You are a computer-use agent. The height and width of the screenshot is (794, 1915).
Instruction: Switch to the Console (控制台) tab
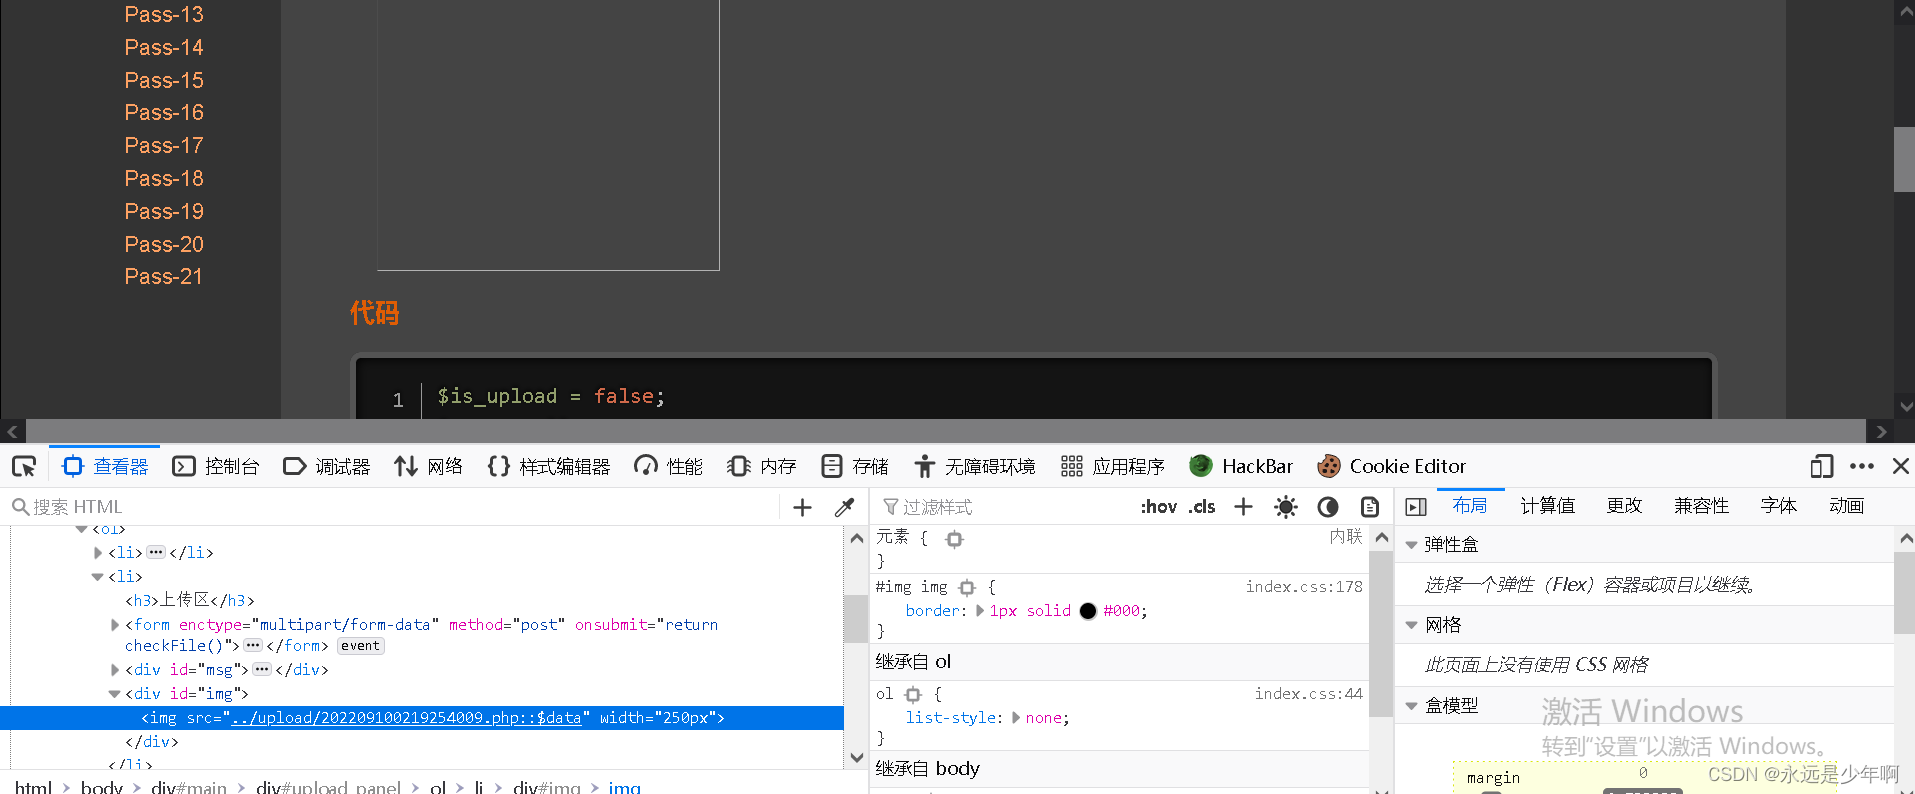216,466
